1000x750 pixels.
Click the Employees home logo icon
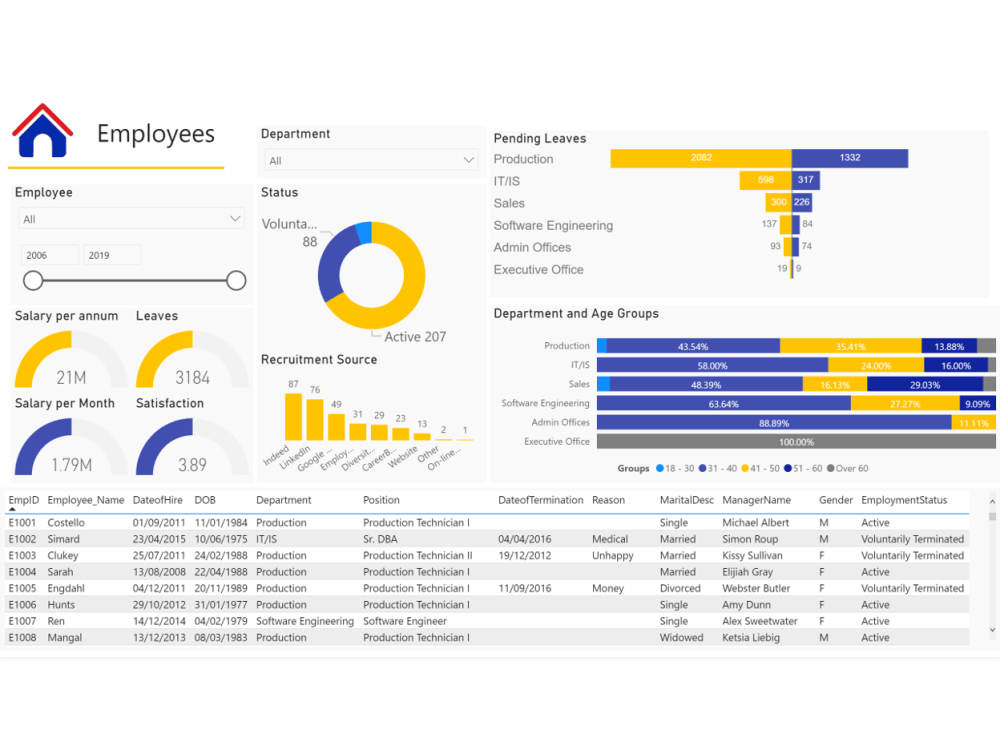[x=40, y=128]
